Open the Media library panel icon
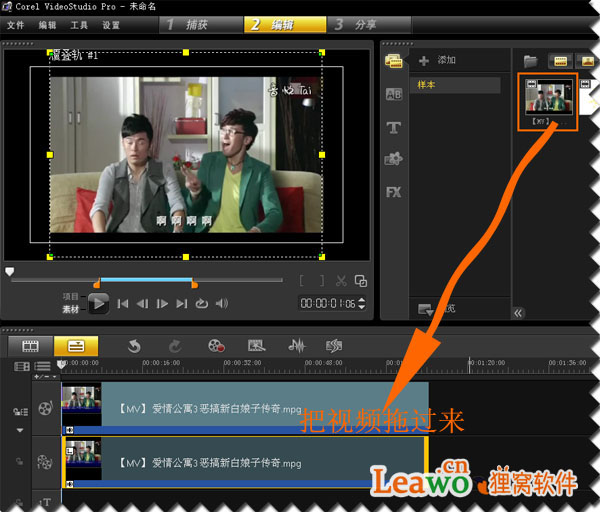600x512 pixels. tap(394, 61)
